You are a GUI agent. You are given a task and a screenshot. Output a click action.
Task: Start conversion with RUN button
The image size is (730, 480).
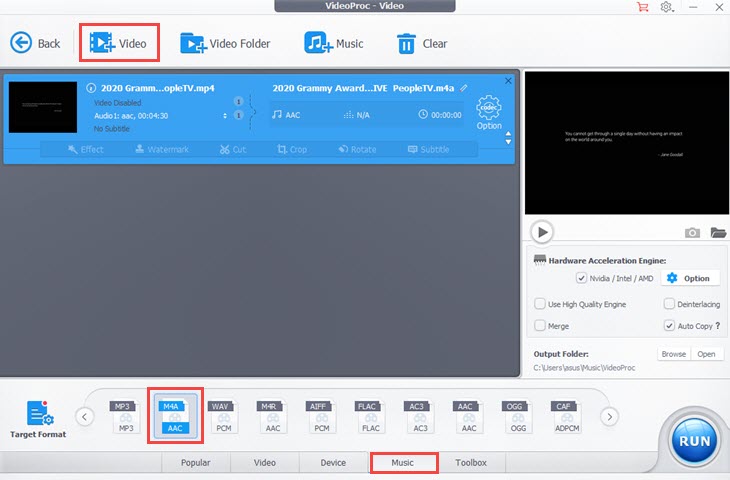point(694,440)
